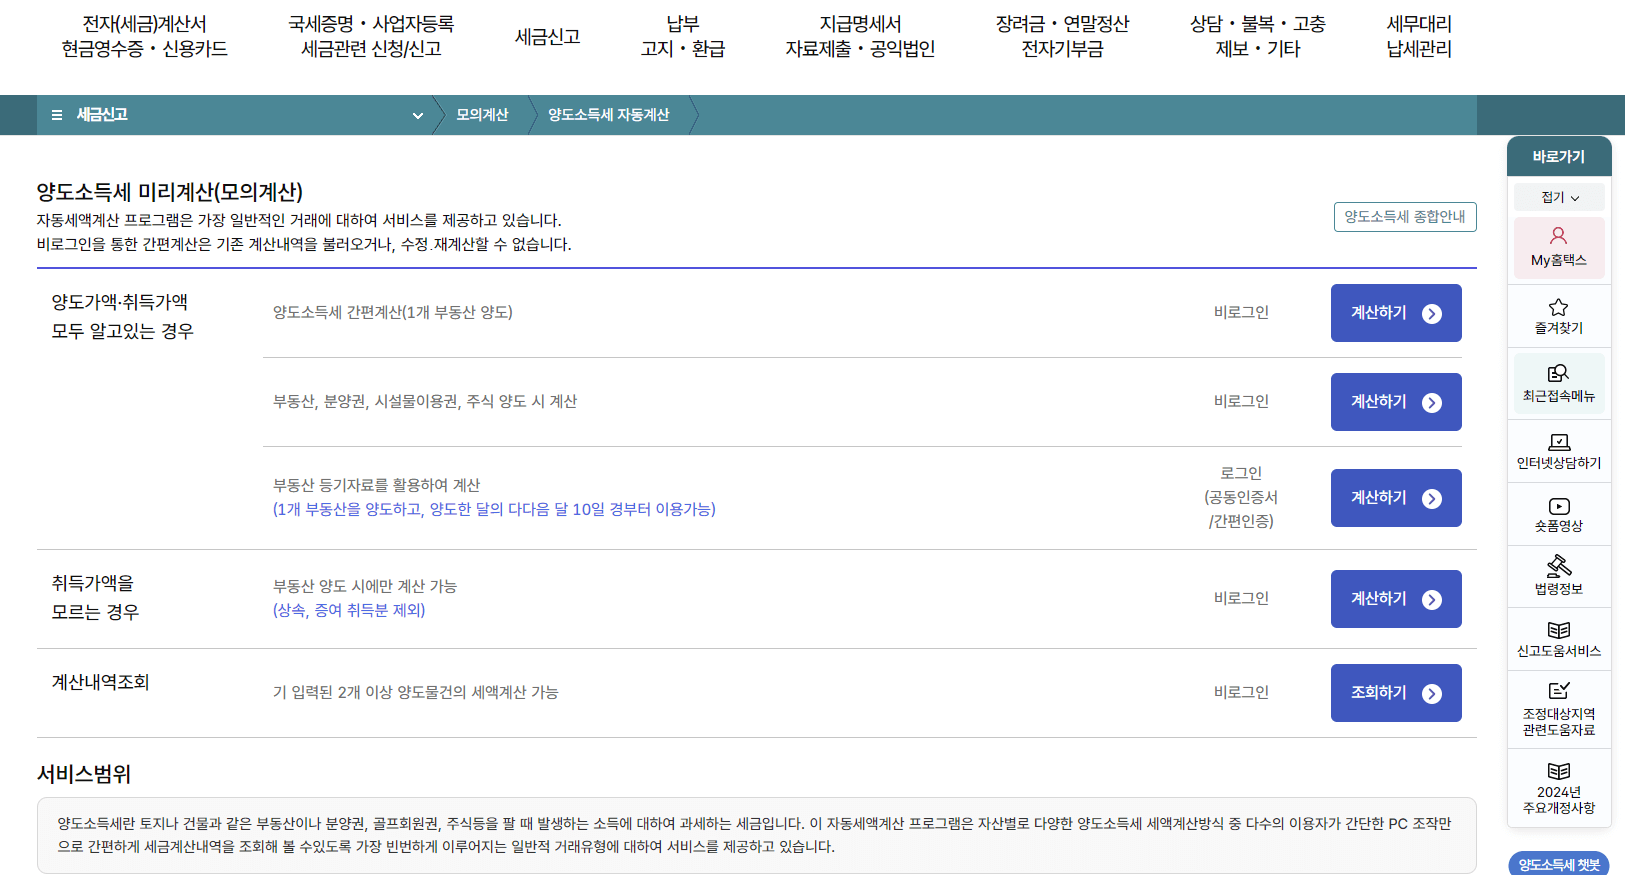
Task: Open 세무대리 납세관리 menu
Action: 1419,36
